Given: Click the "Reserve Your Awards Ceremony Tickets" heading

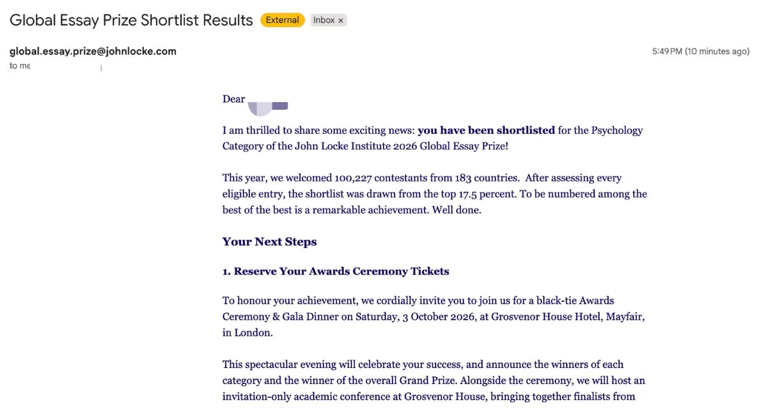Looking at the screenshot, I should click(341, 271).
